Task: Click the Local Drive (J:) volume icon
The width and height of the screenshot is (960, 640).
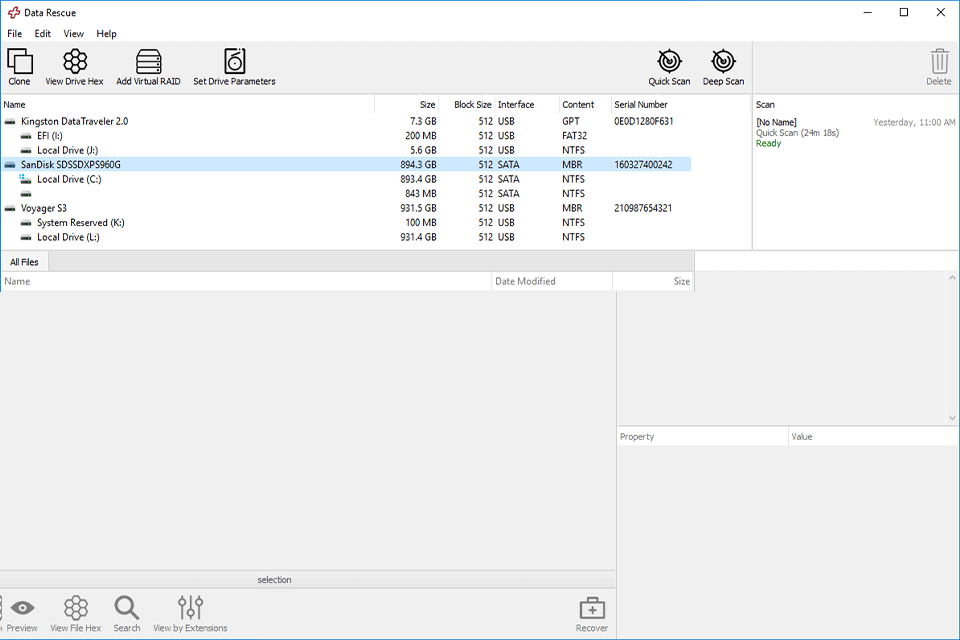Action: 26,151
